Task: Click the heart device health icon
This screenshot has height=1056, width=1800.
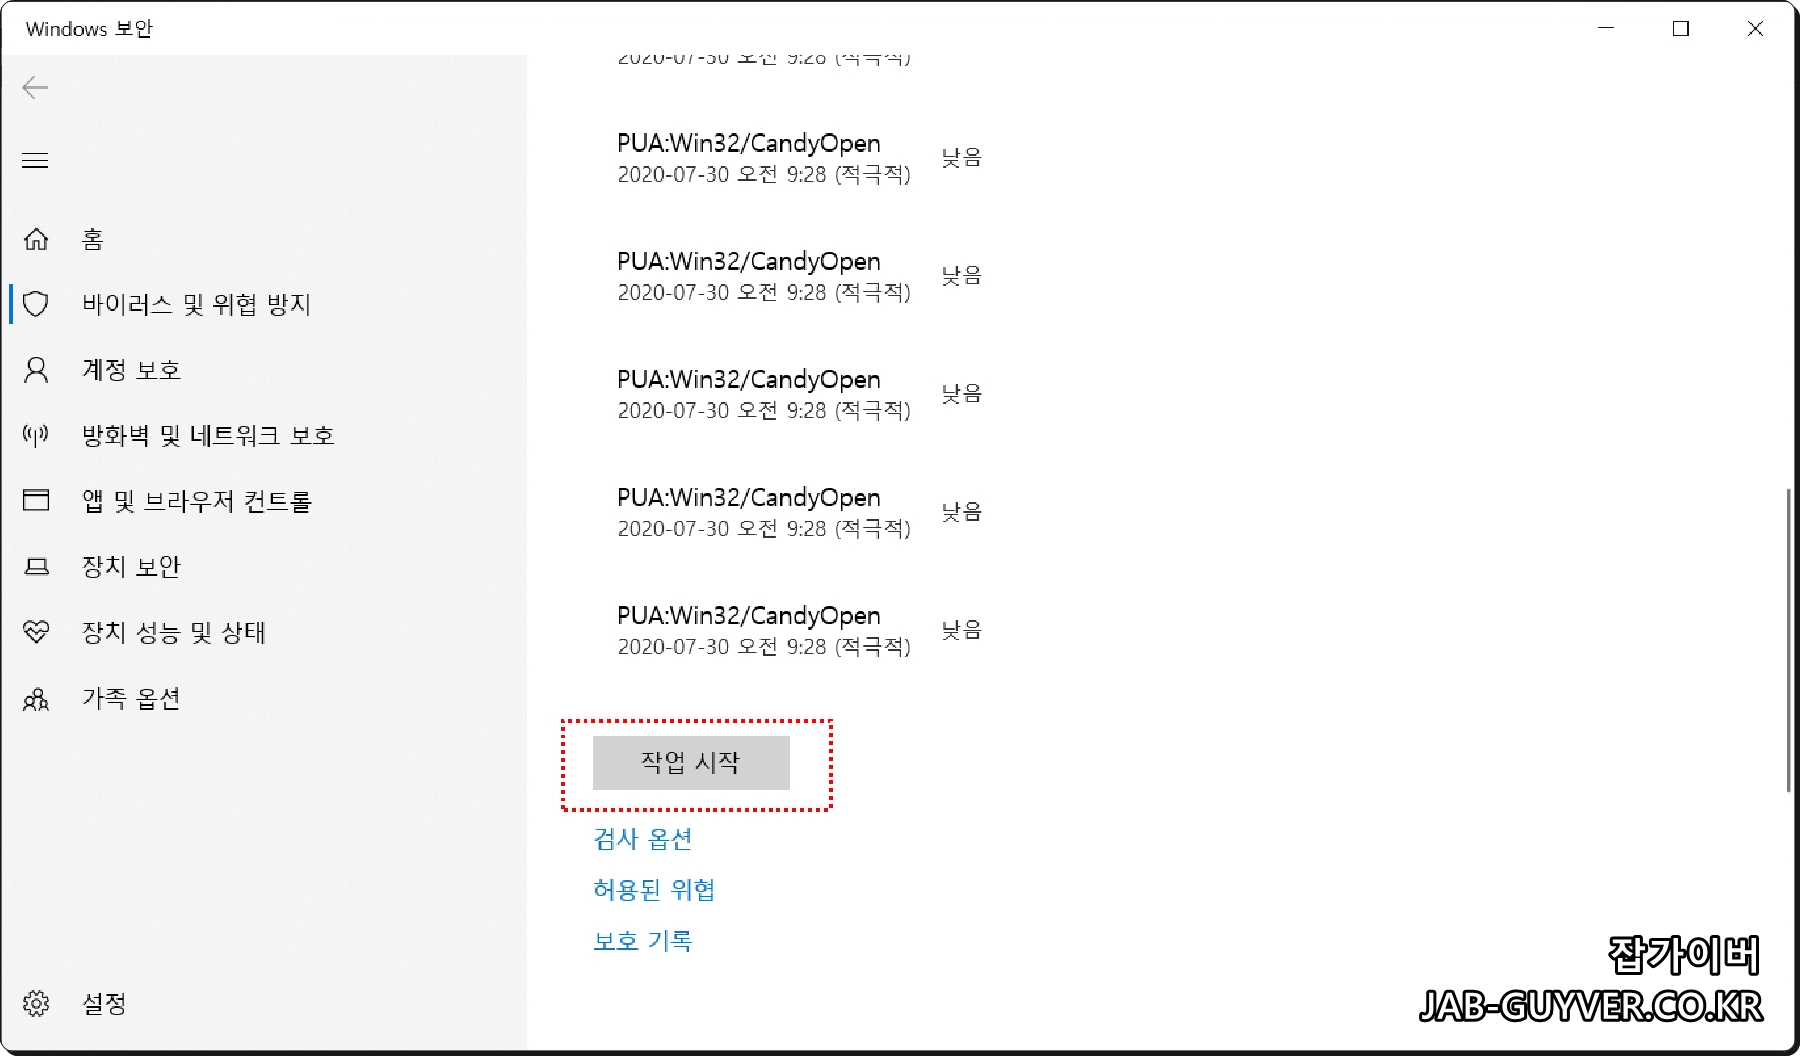Action: pyautogui.click(x=36, y=632)
